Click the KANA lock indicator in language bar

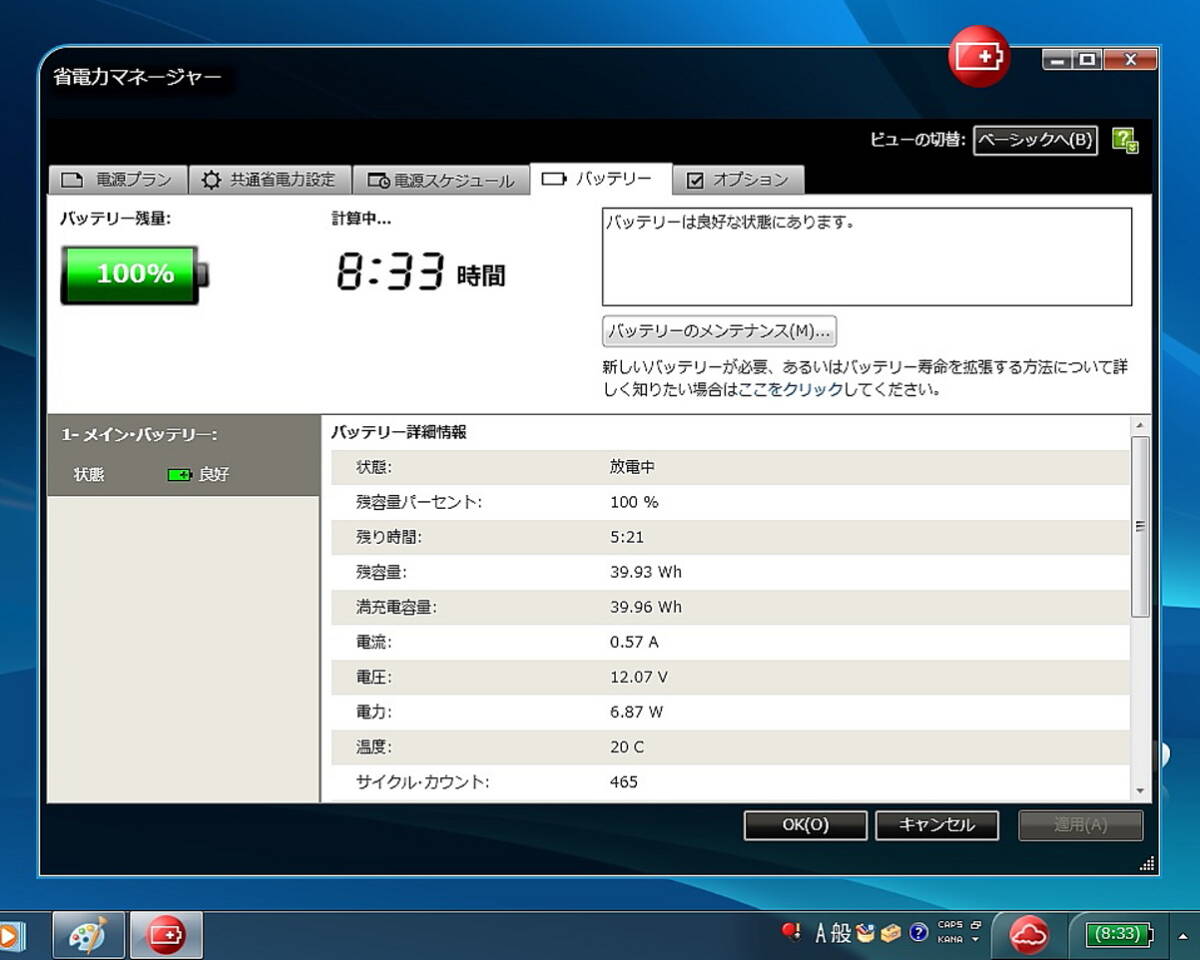point(950,940)
